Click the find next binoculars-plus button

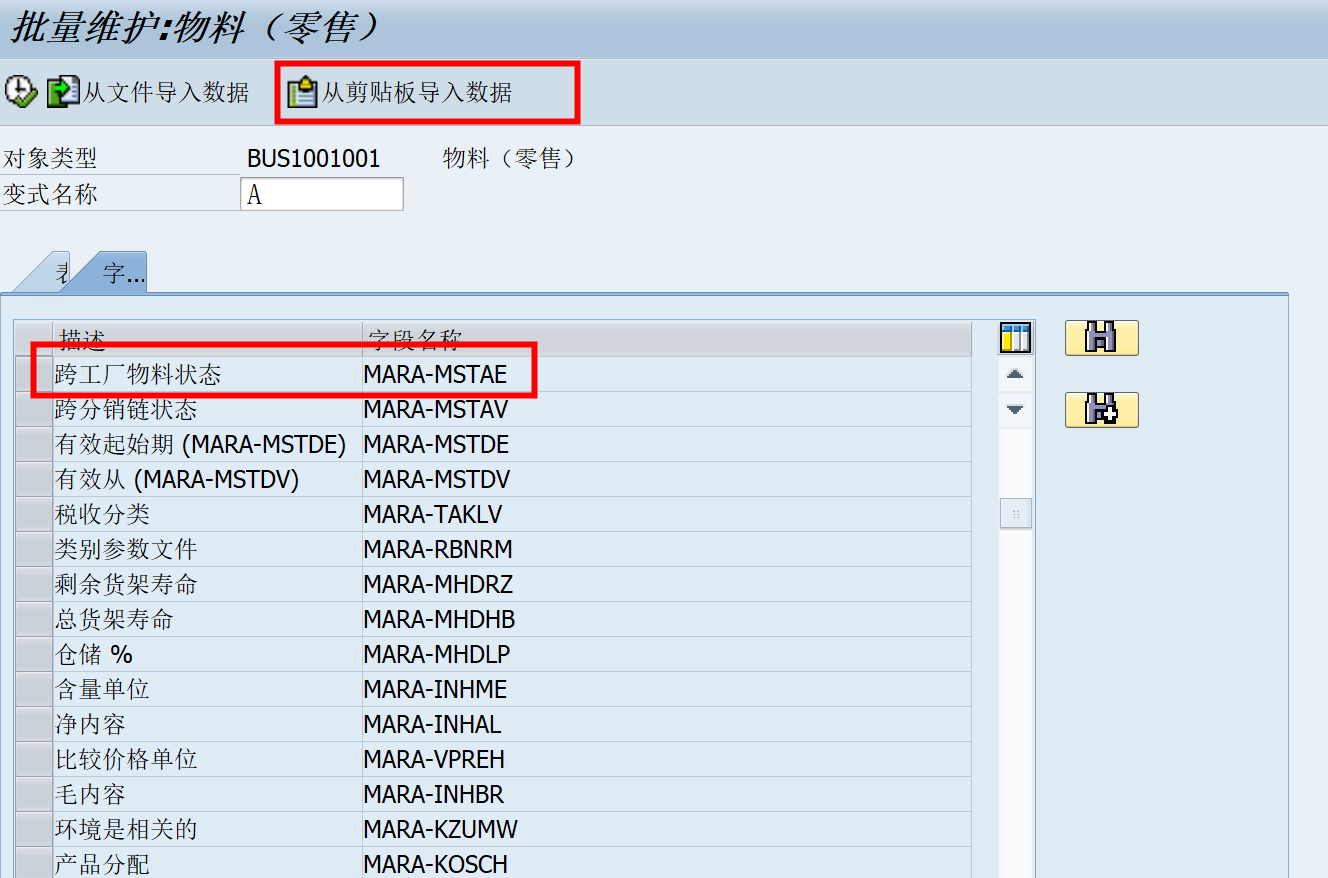1101,410
